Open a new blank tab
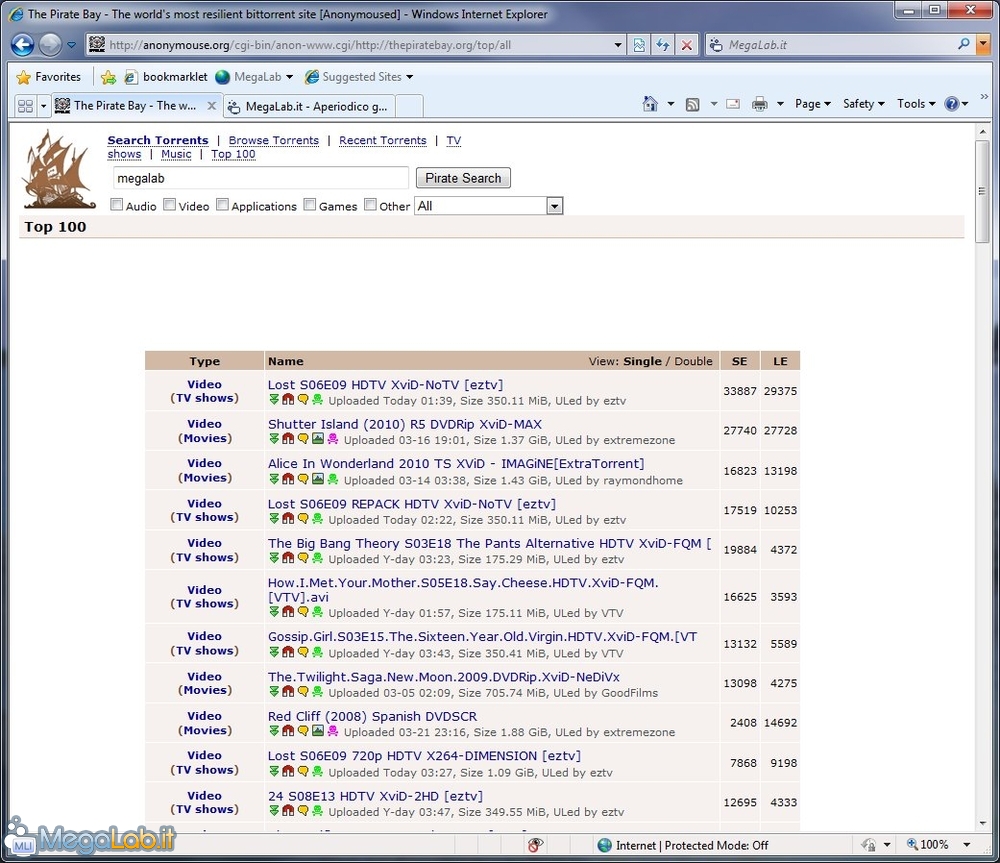 tap(409, 107)
